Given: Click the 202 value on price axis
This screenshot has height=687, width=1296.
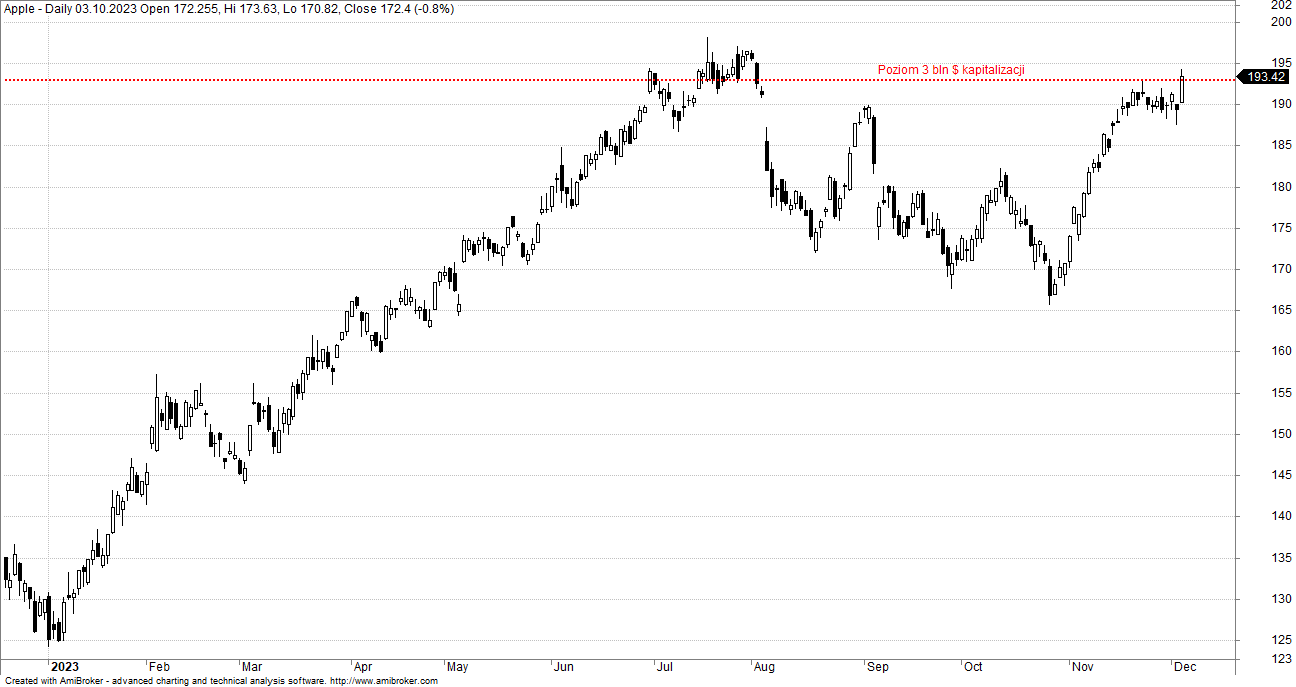Looking at the screenshot, I should click(1280, 5).
